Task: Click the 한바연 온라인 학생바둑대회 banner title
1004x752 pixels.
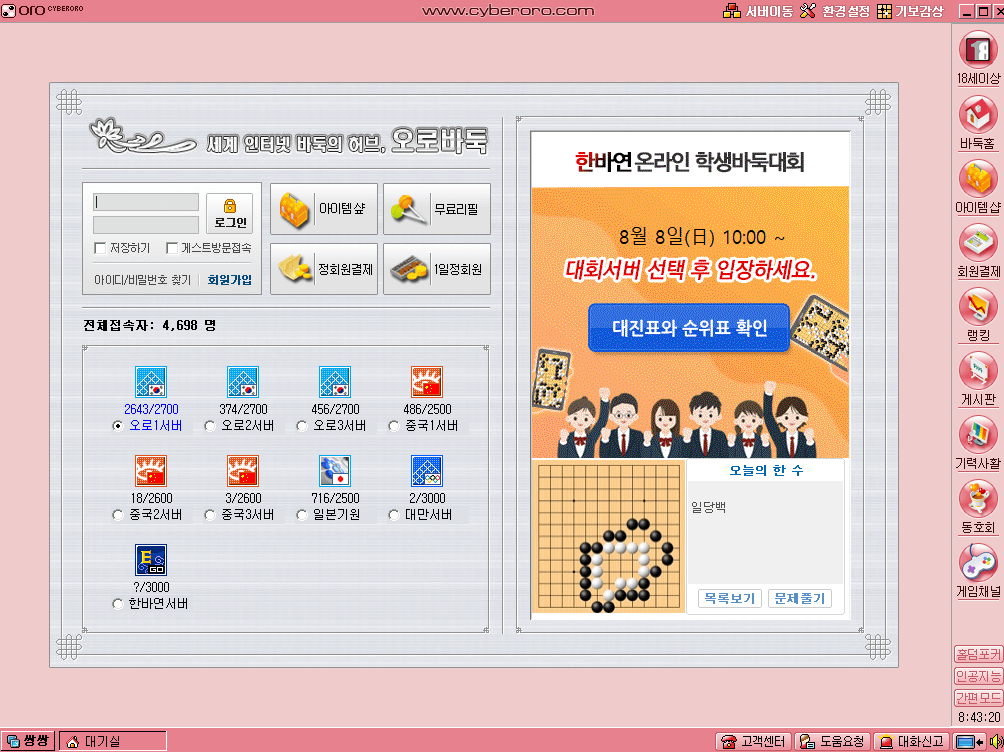Action: click(x=689, y=161)
